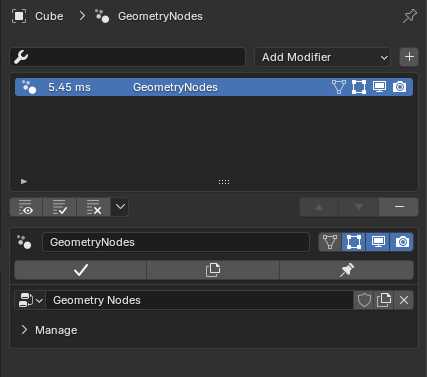Toggle Render display in the modifier header
The height and width of the screenshot is (377, 427).
(x=402, y=242)
